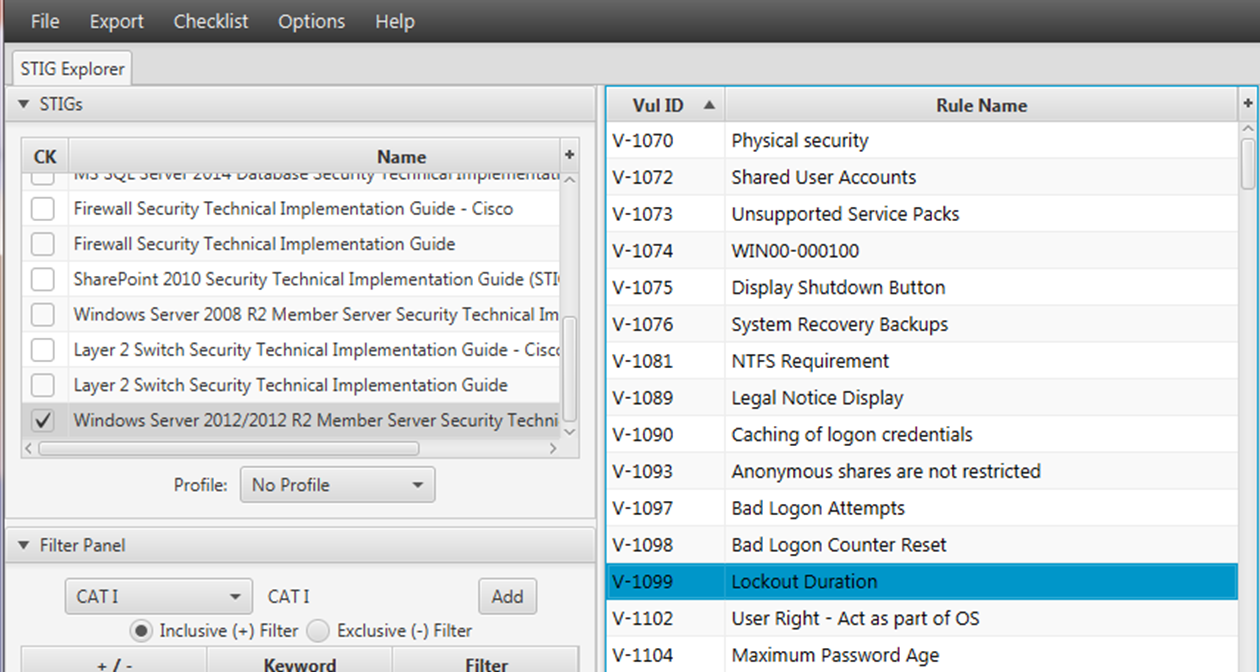Click the STIG list scroll-down arrow
The image size is (1260, 672).
[x=570, y=431]
